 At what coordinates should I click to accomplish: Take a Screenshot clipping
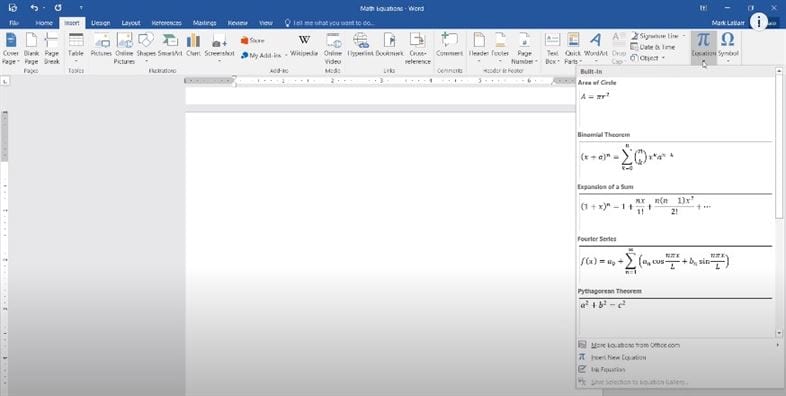point(219,49)
